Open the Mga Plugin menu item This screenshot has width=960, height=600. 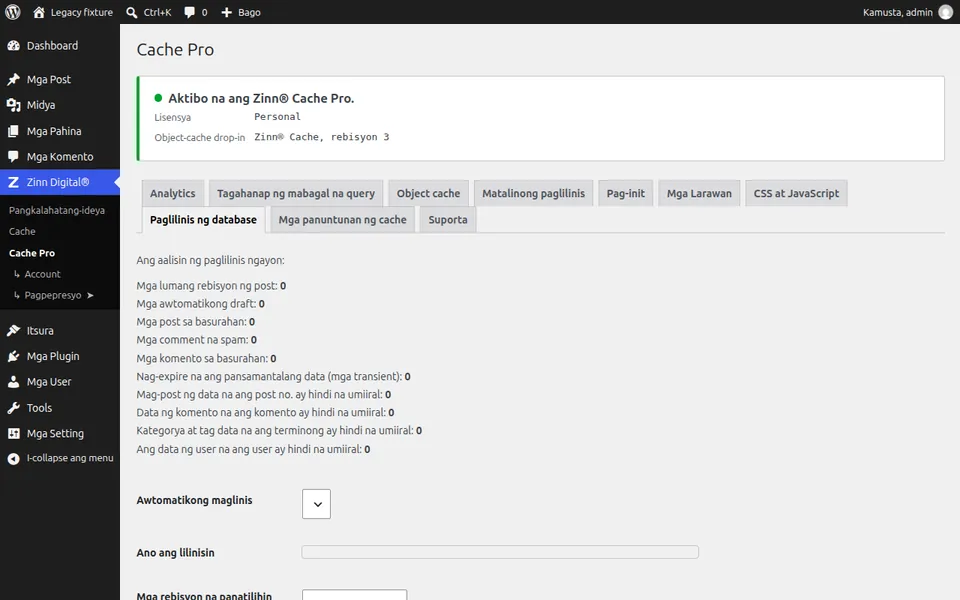tap(60, 356)
